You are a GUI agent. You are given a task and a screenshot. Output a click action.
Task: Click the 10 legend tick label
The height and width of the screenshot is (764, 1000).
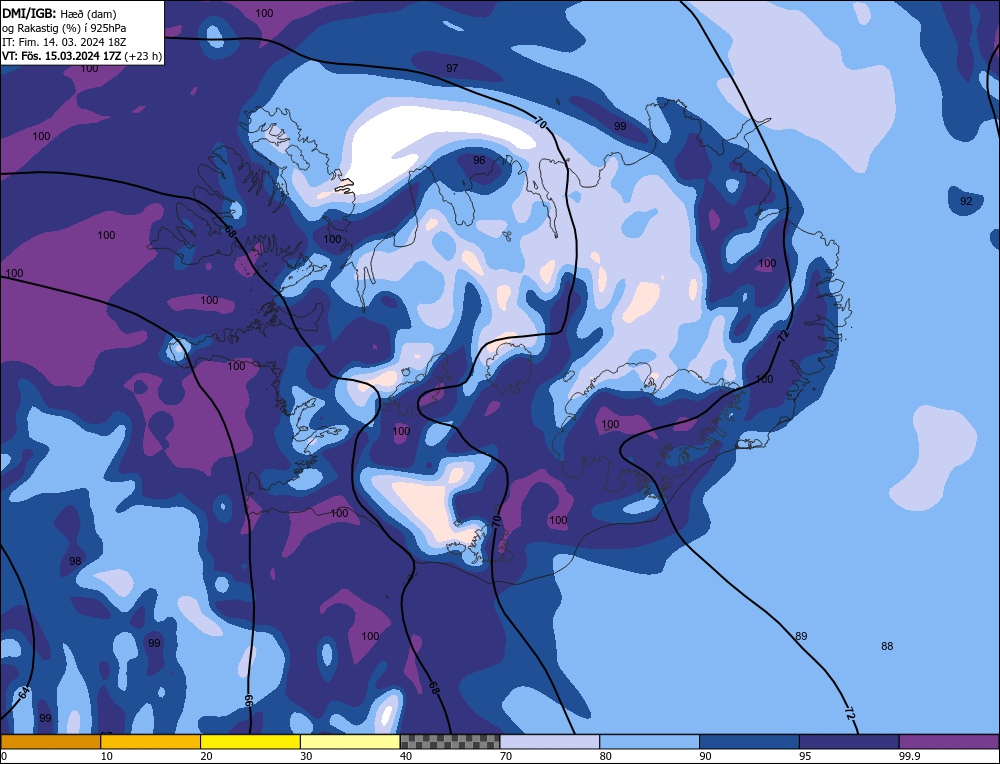[x=107, y=756]
